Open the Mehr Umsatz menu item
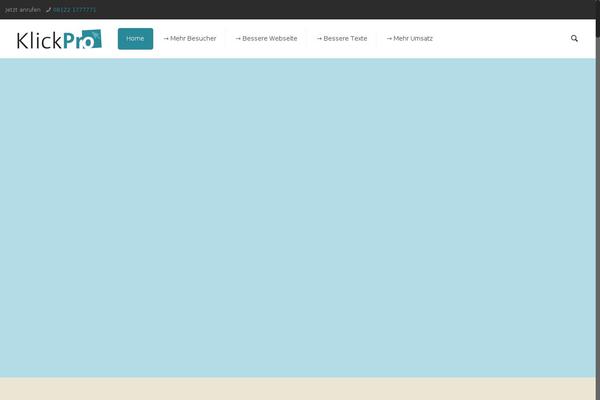Image resolution: width=600 pixels, height=400 pixels. [409, 39]
